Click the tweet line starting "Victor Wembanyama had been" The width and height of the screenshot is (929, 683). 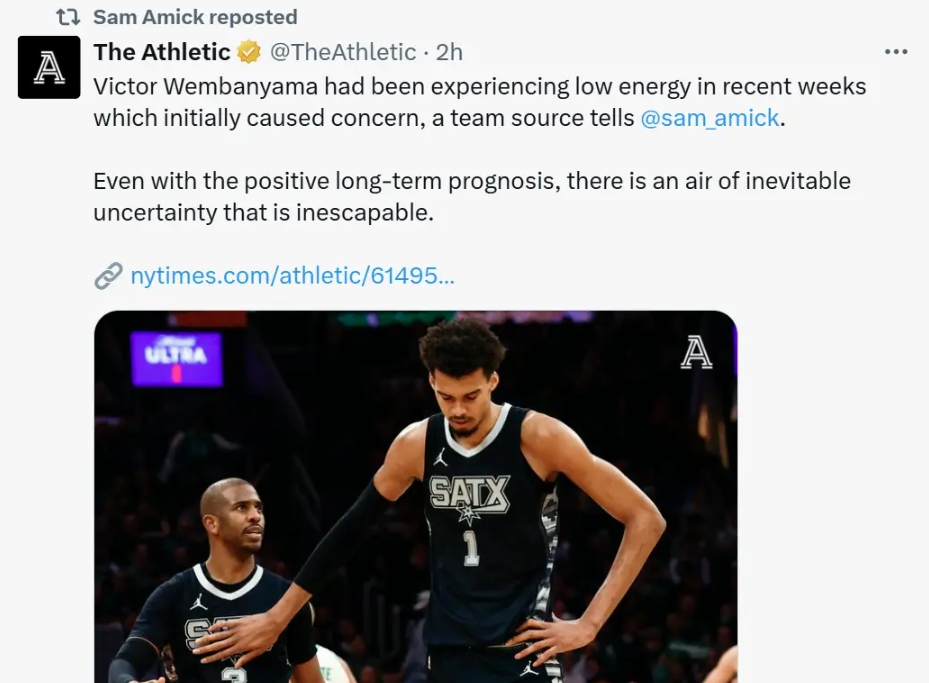[479, 86]
